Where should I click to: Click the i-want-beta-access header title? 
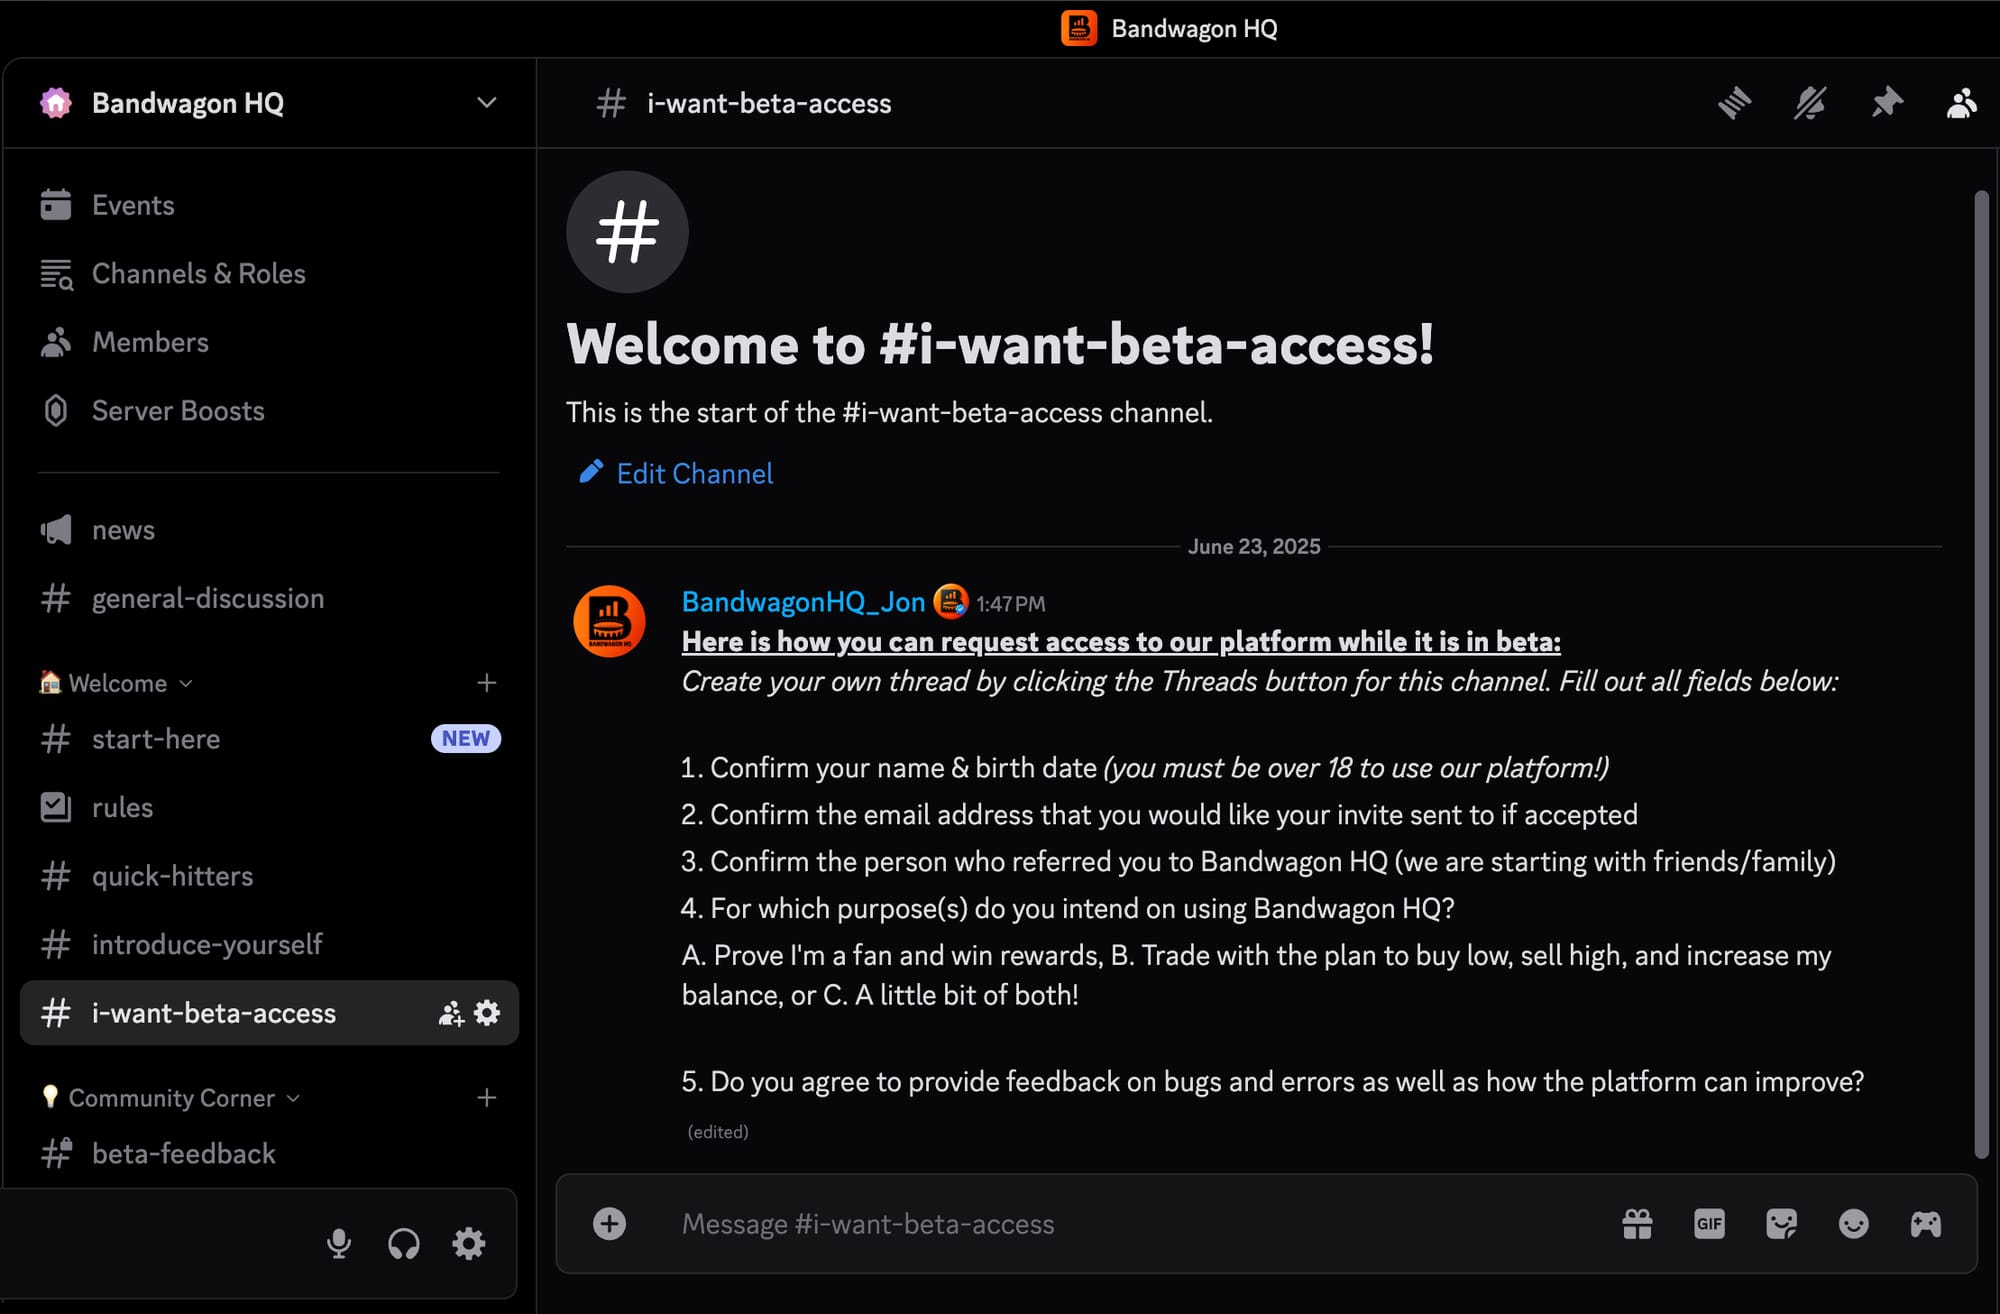click(x=769, y=103)
